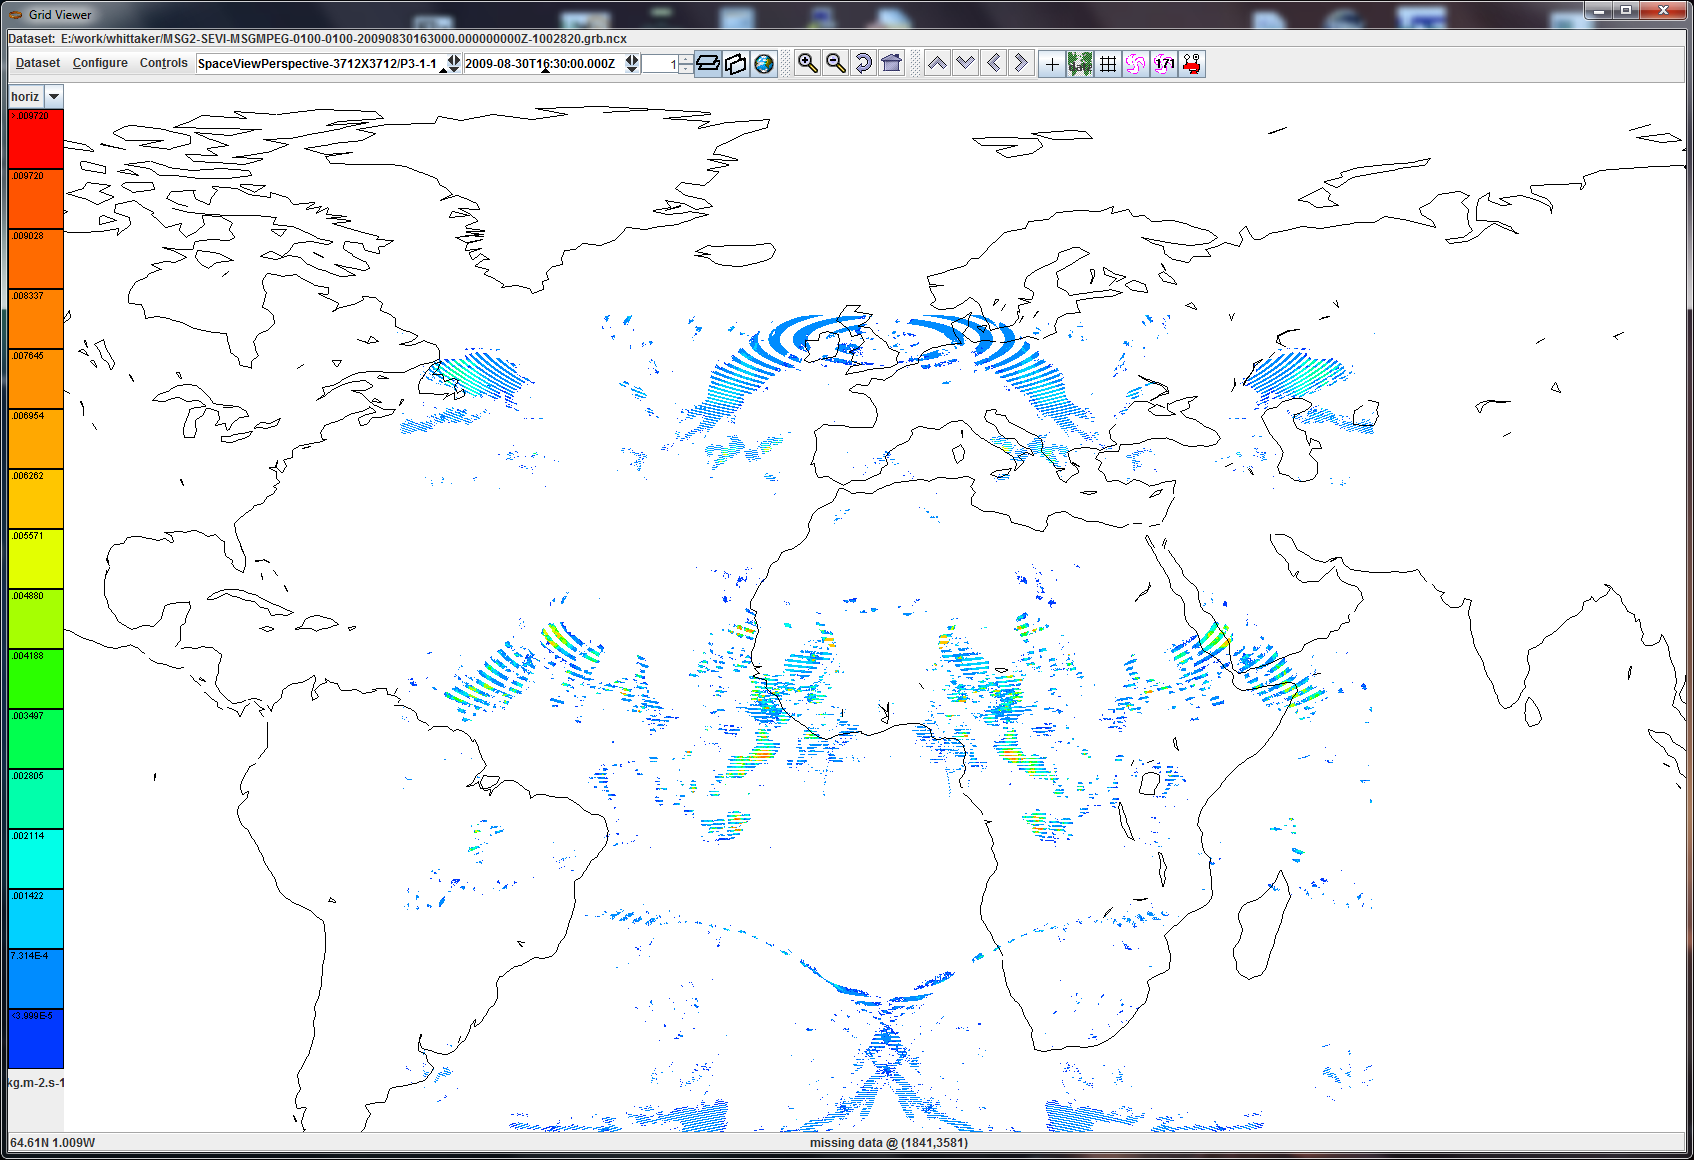
Task: Open the 2009-08-30T16:30:00 time selector
Action: 541,64
